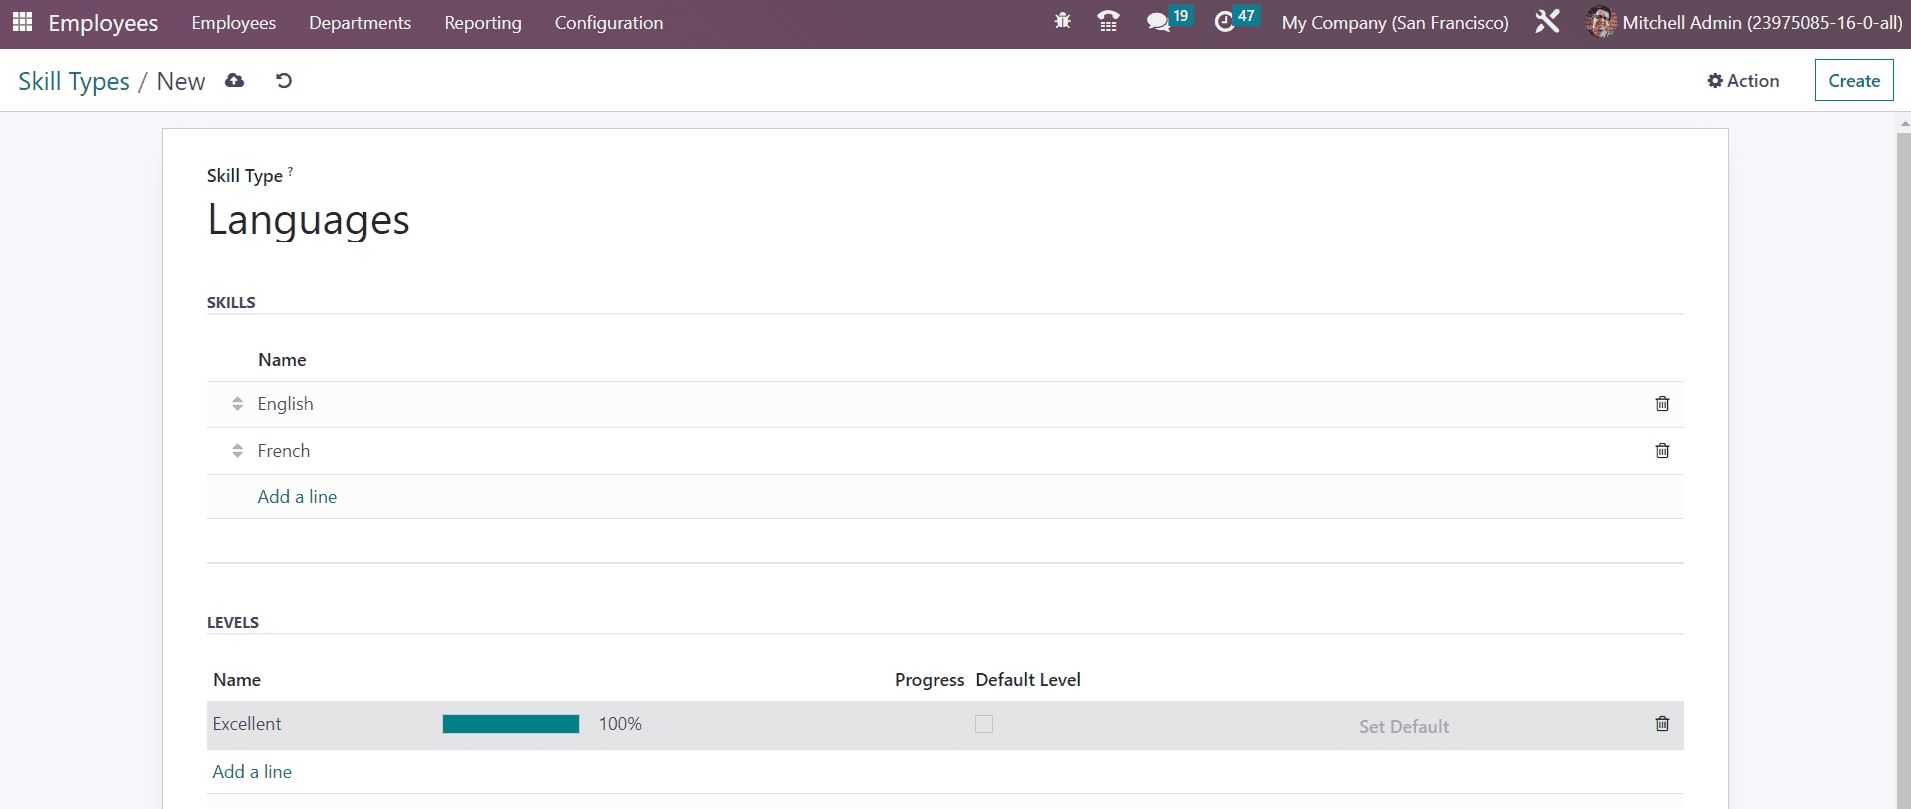Delete the French skill row
This screenshot has height=809, width=1911.
[1662, 451]
